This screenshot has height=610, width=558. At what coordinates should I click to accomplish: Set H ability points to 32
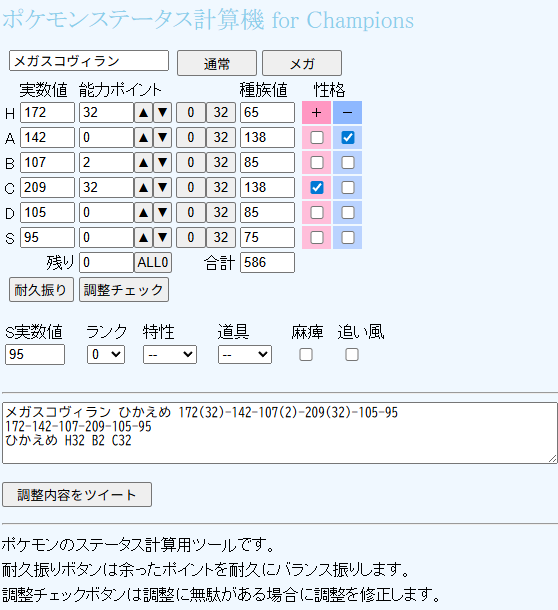[221, 112]
